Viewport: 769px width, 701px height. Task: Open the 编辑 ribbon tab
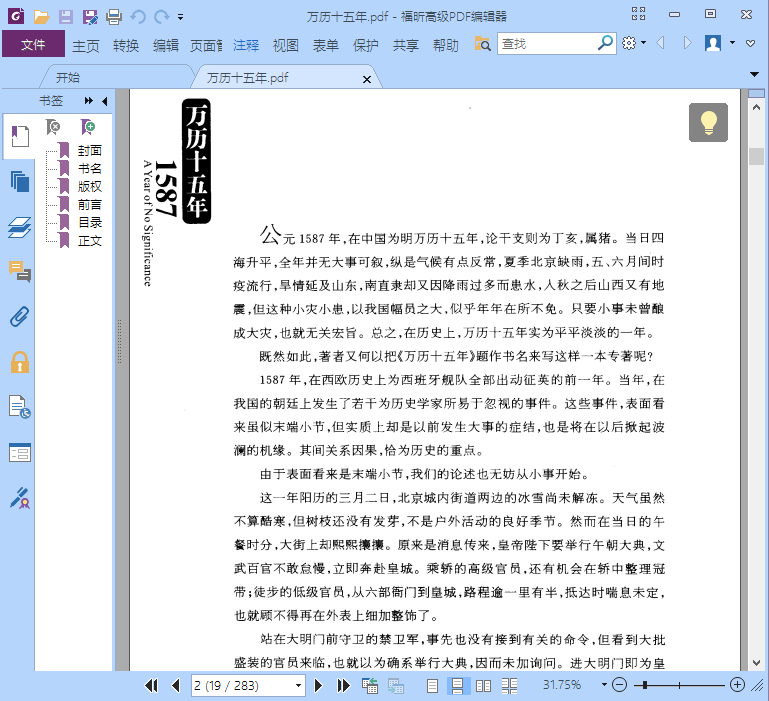click(x=165, y=46)
